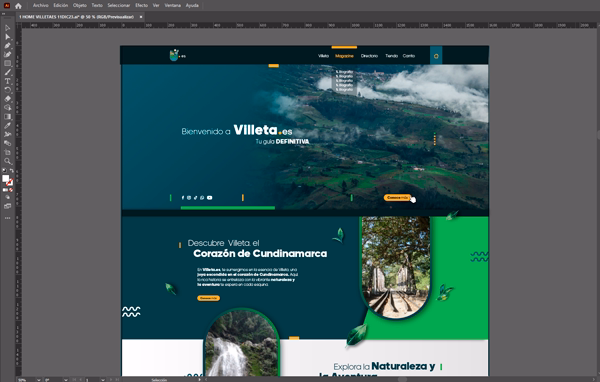Go to the last artboard
The image size is (600, 382).
point(116,380)
